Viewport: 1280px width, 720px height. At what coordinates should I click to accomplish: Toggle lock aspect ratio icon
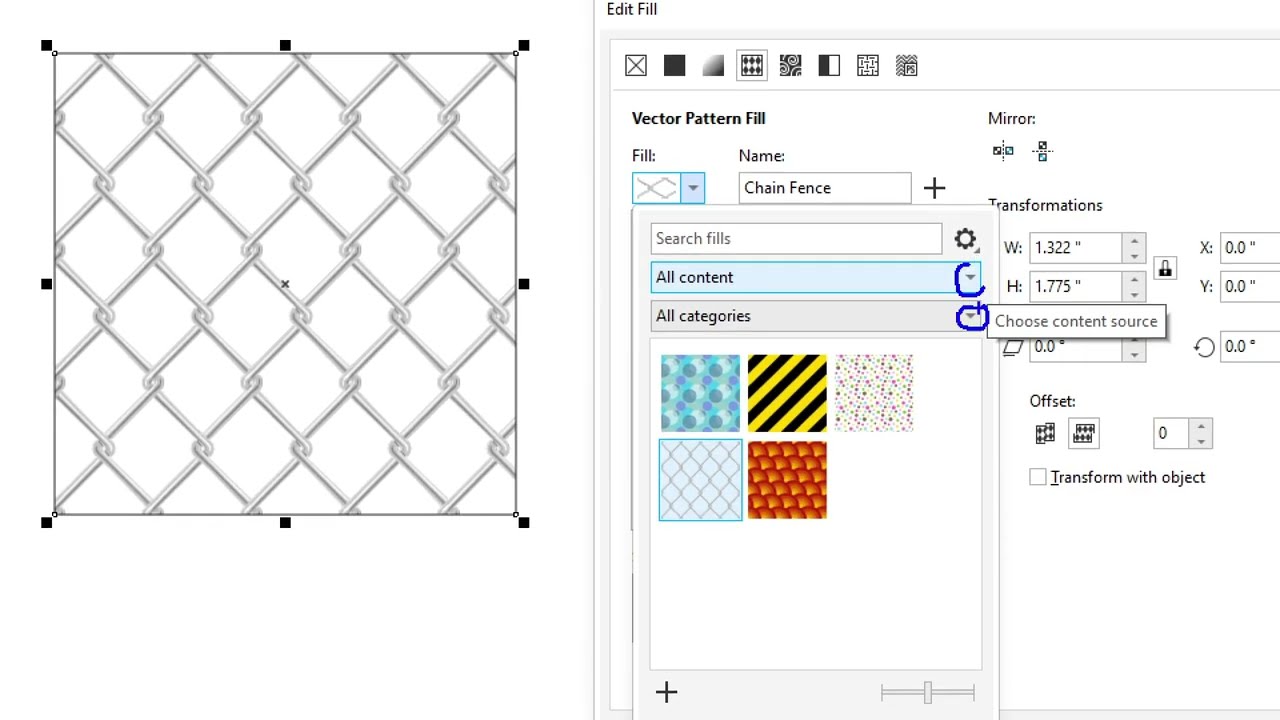1164,268
